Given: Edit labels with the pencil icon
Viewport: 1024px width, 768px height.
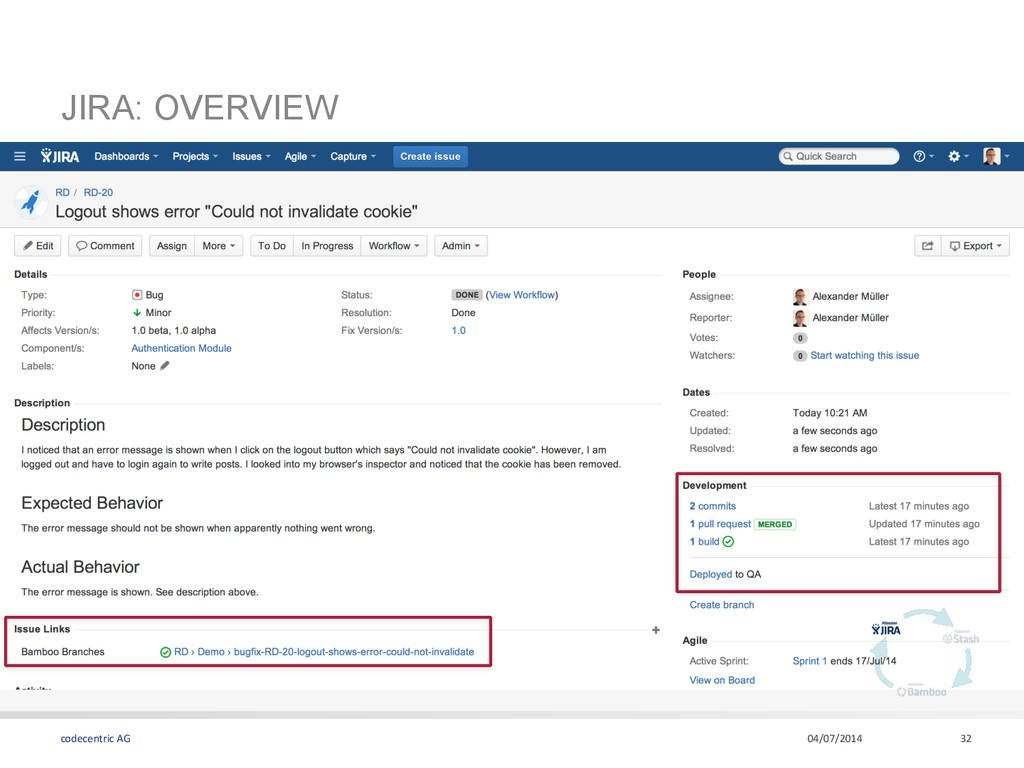Looking at the screenshot, I should (165, 366).
